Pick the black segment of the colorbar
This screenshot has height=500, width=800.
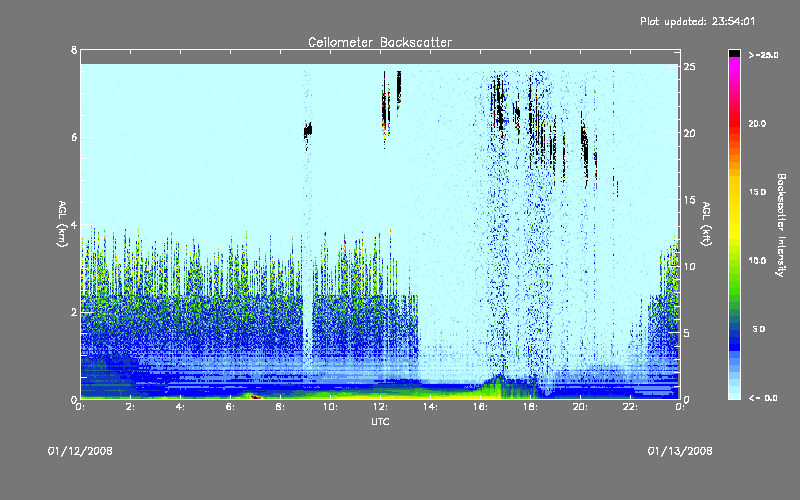tap(734, 53)
